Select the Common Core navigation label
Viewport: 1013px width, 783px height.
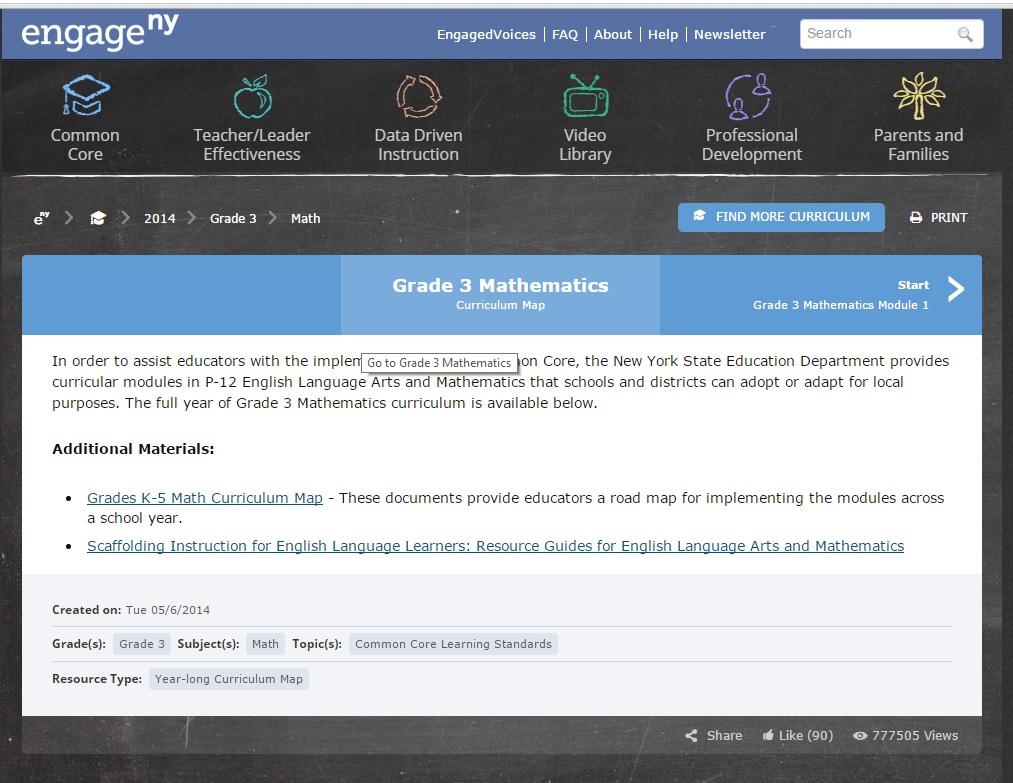(85, 145)
